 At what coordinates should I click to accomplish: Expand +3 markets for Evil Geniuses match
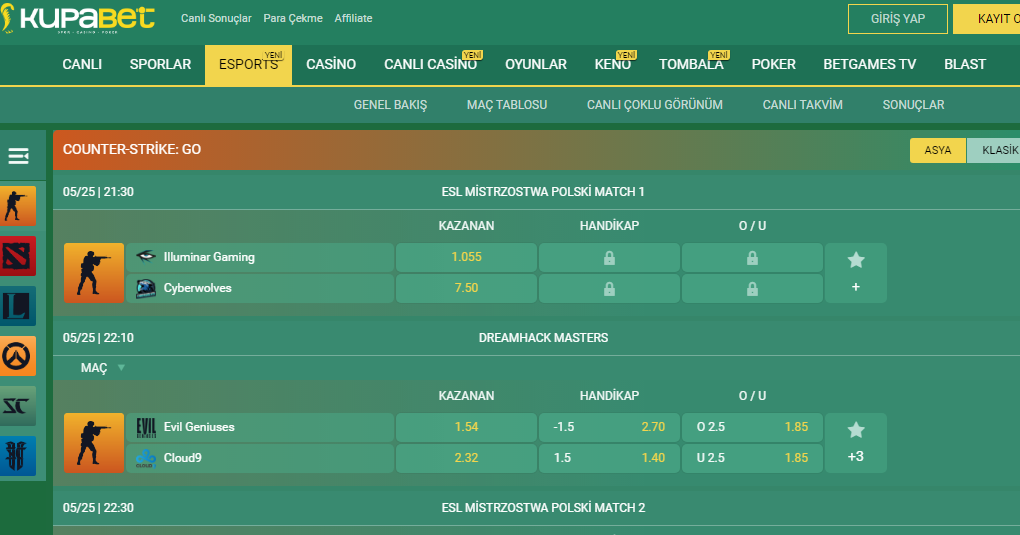(x=856, y=456)
